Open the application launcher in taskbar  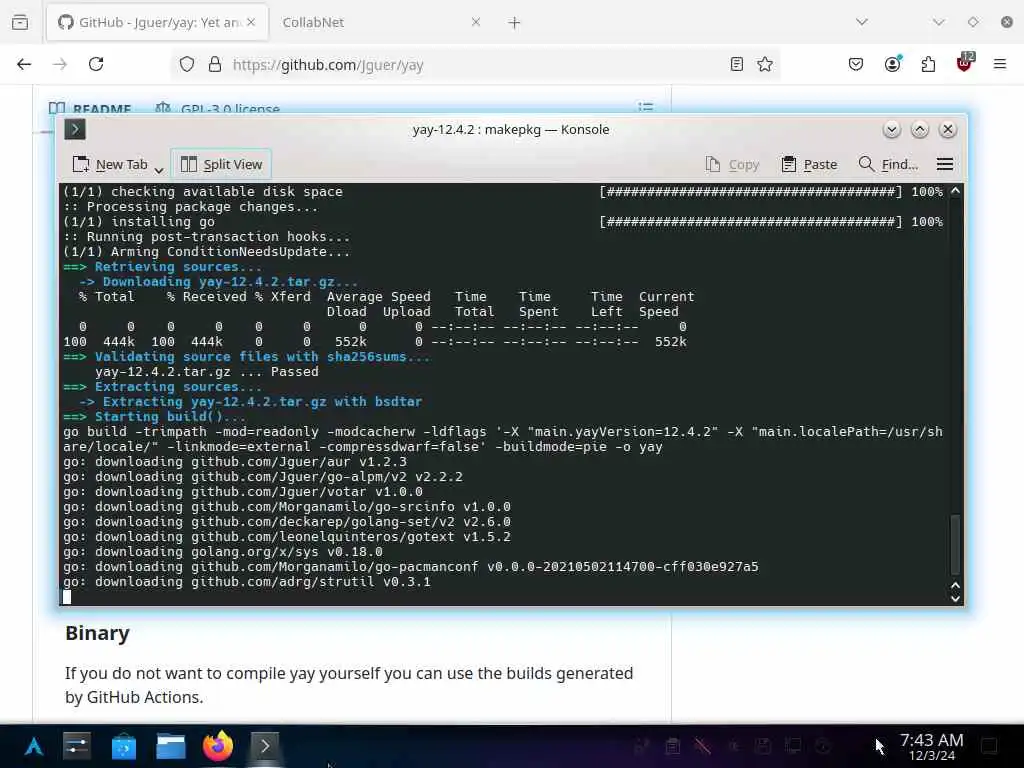click(34, 746)
